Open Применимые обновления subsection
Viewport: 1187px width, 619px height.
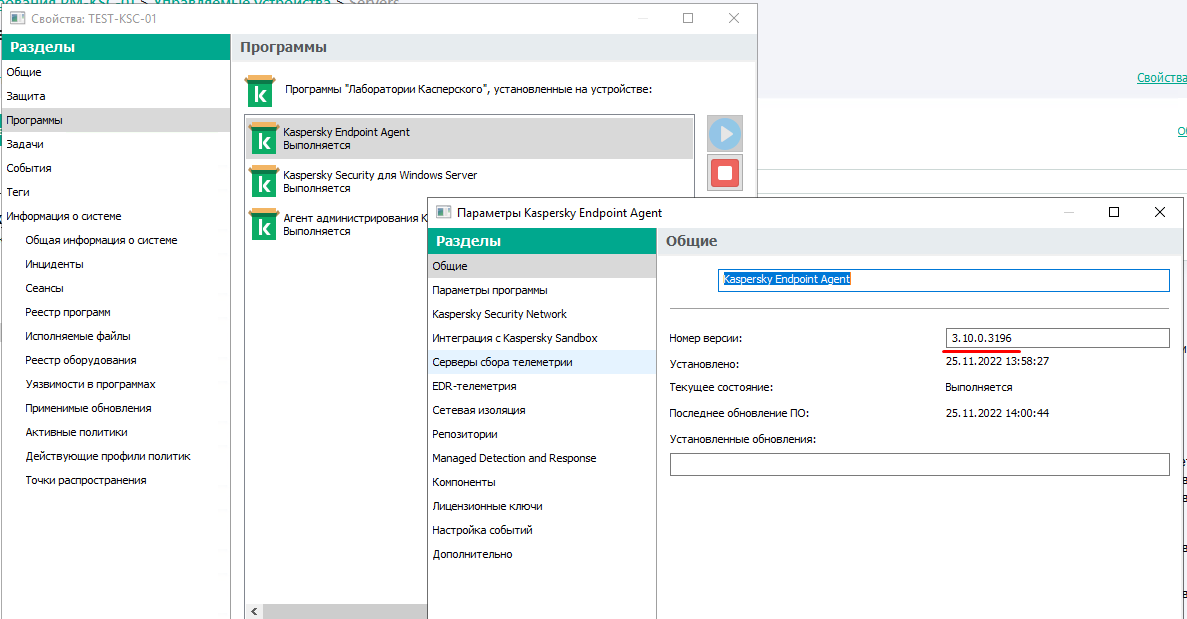(89, 408)
